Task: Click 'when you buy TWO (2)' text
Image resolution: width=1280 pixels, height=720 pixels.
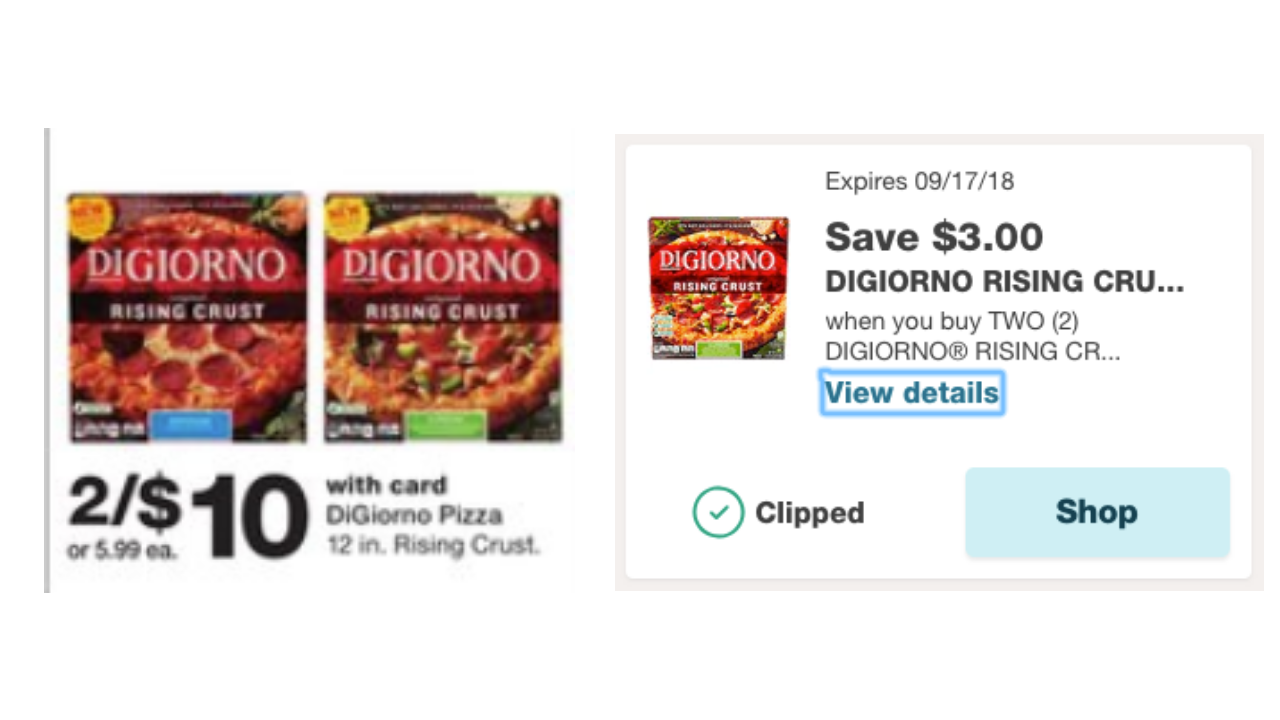Action: [951, 322]
